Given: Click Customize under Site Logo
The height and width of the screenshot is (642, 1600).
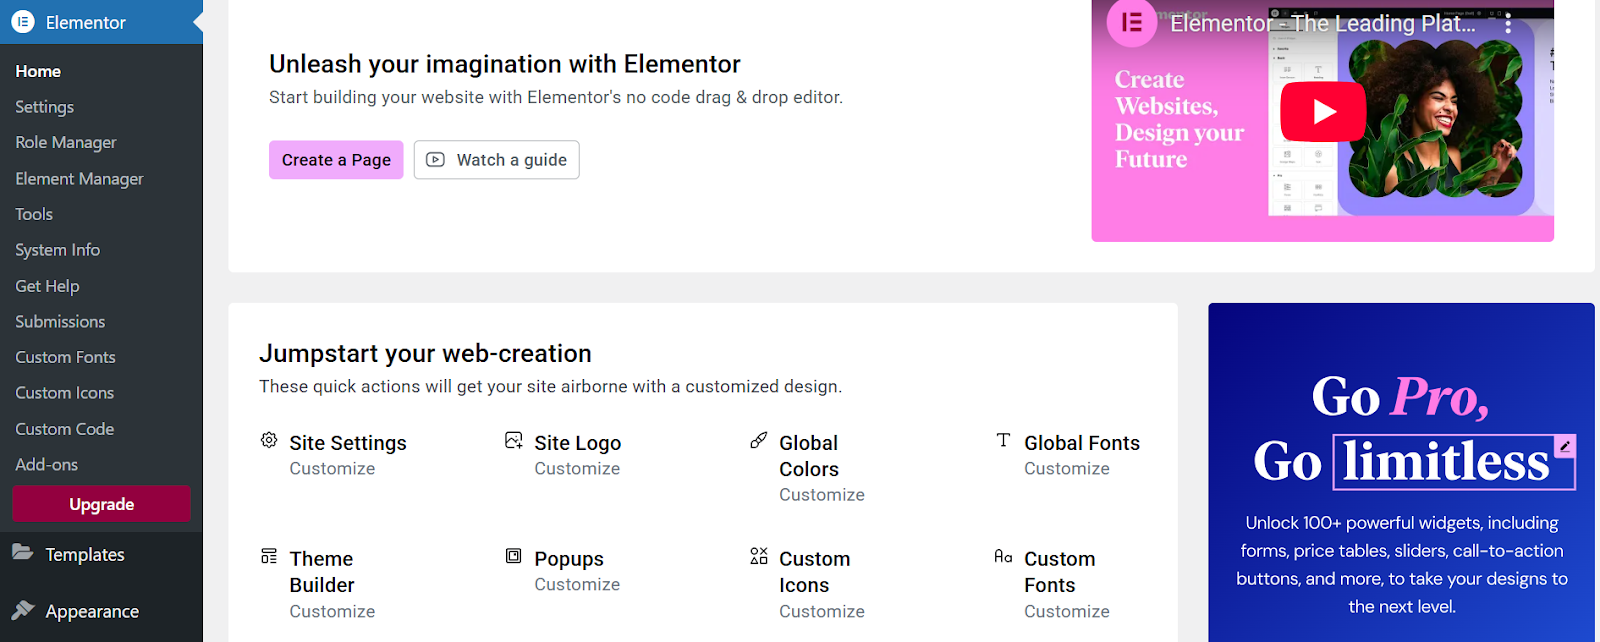Looking at the screenshot, I should (577, 469).
